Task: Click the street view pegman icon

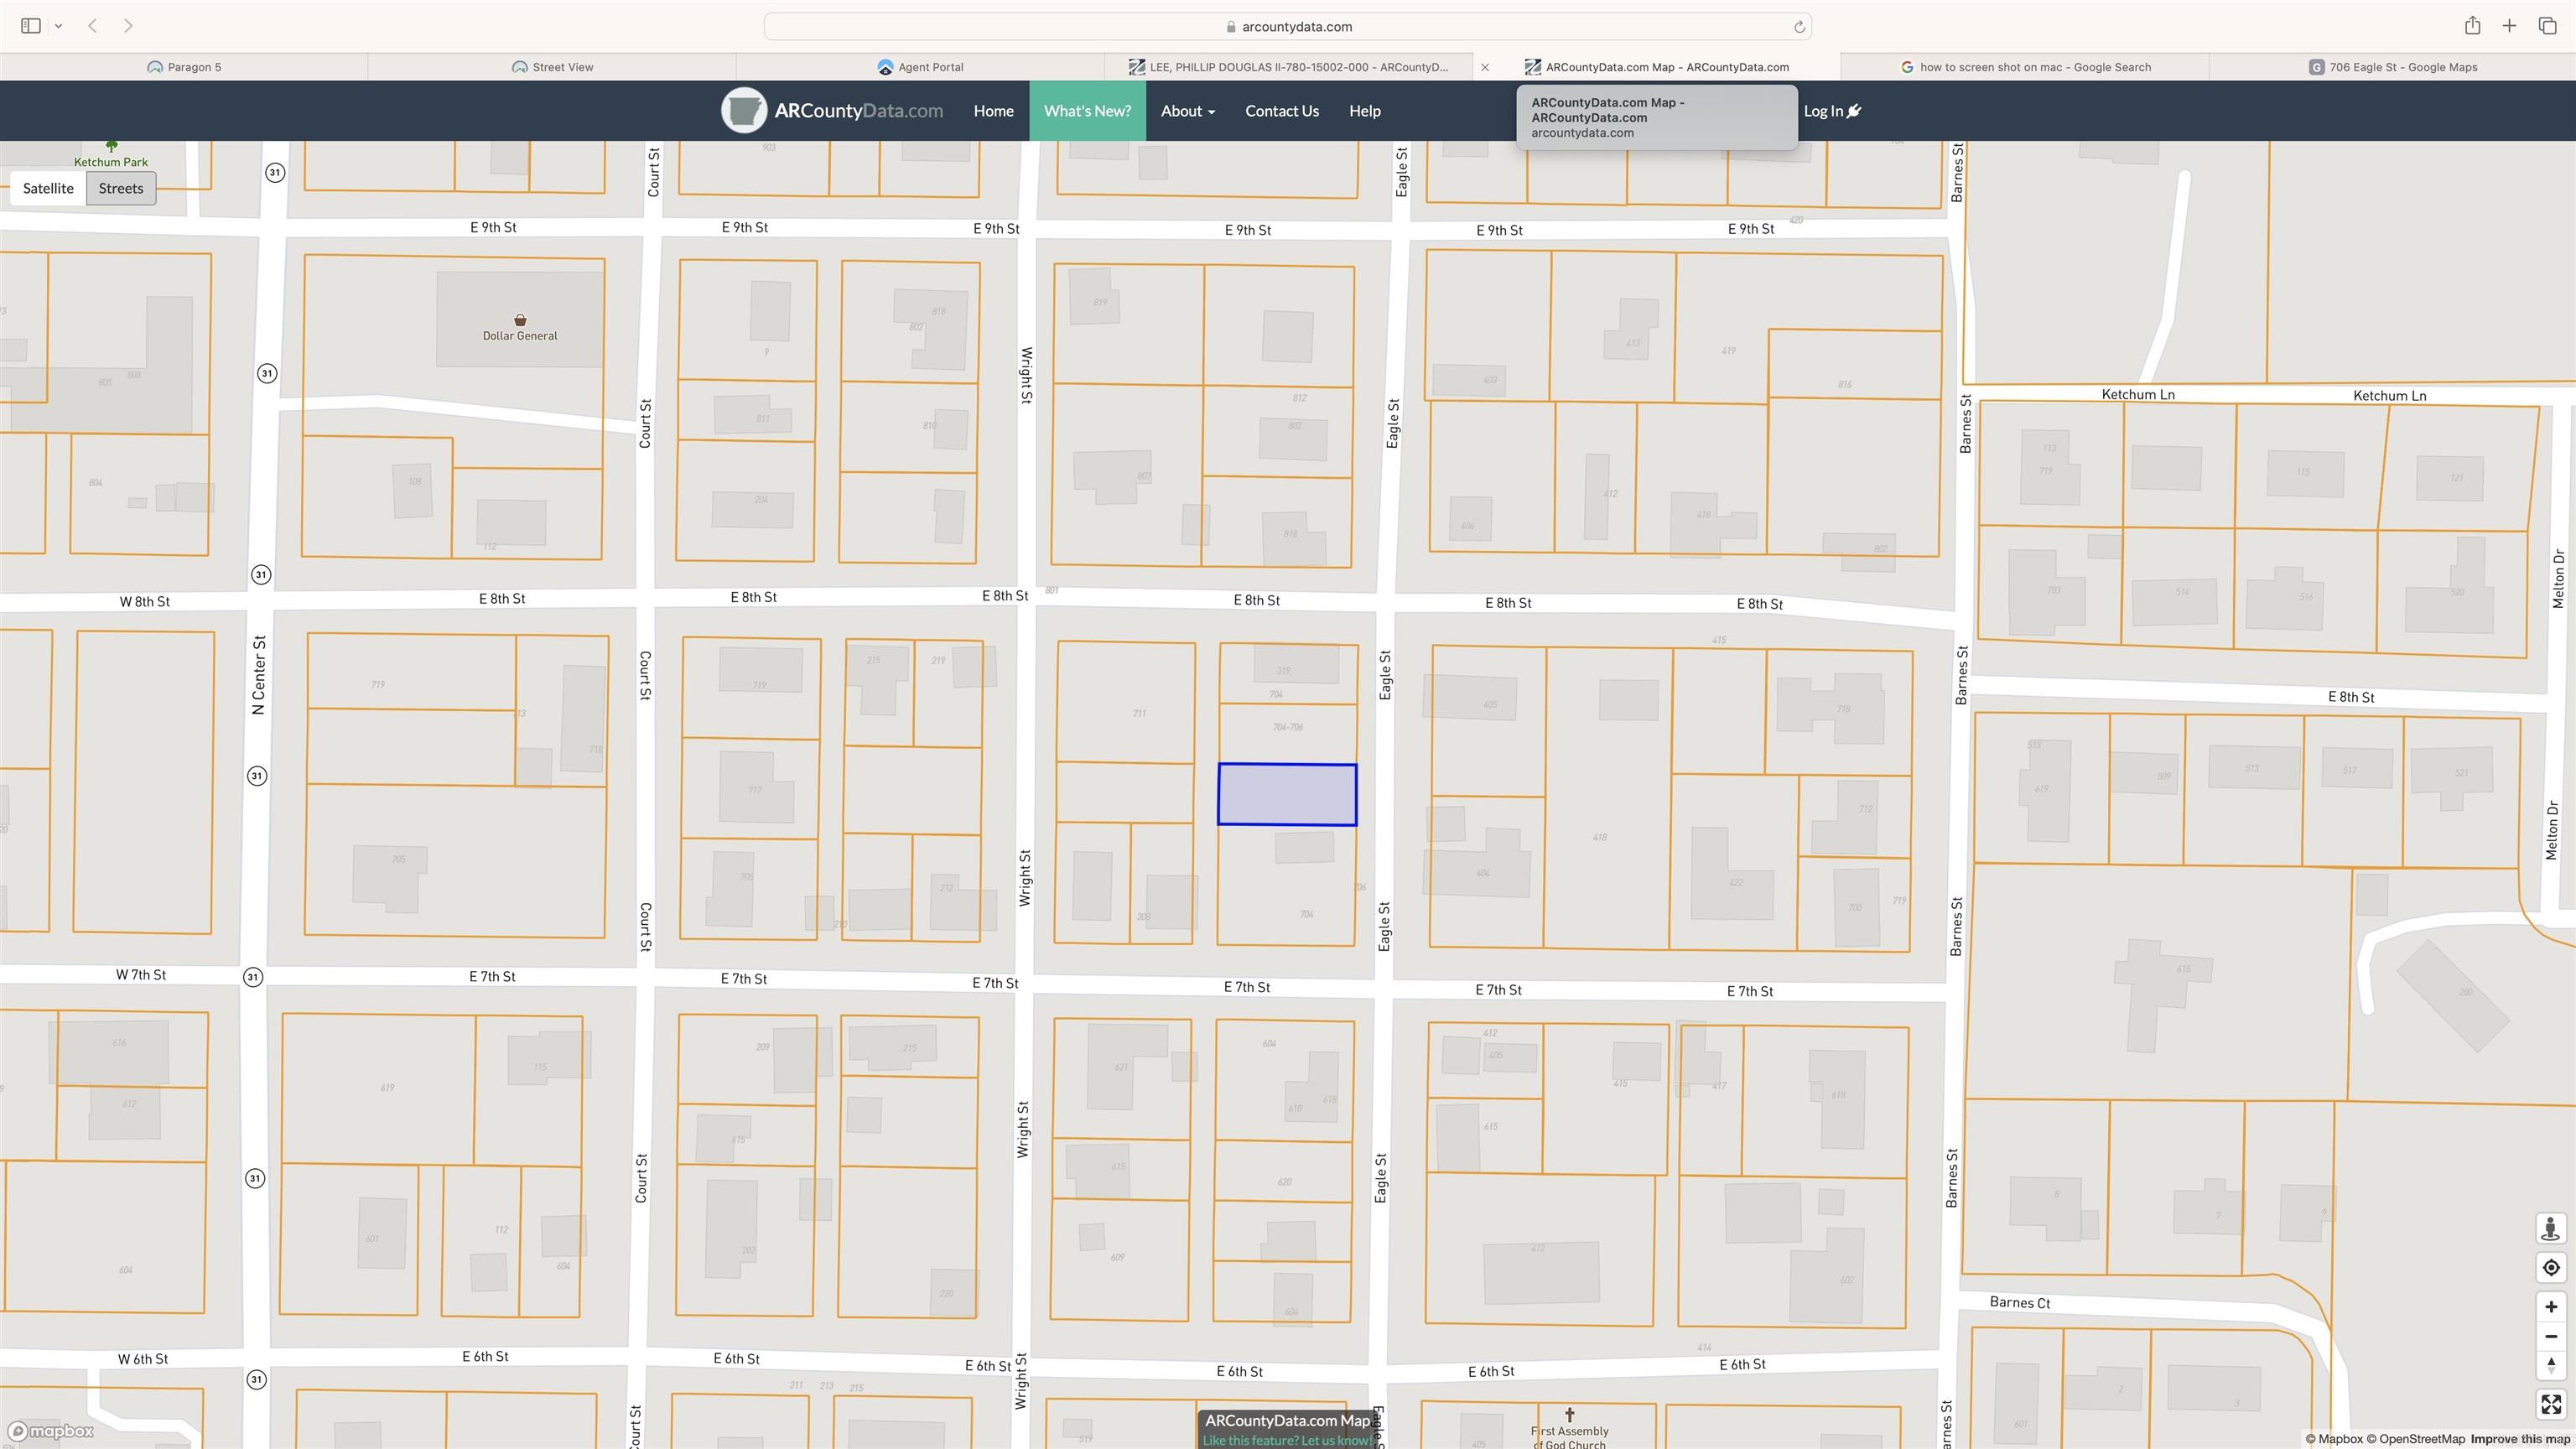Action: coord(2550,1229)
